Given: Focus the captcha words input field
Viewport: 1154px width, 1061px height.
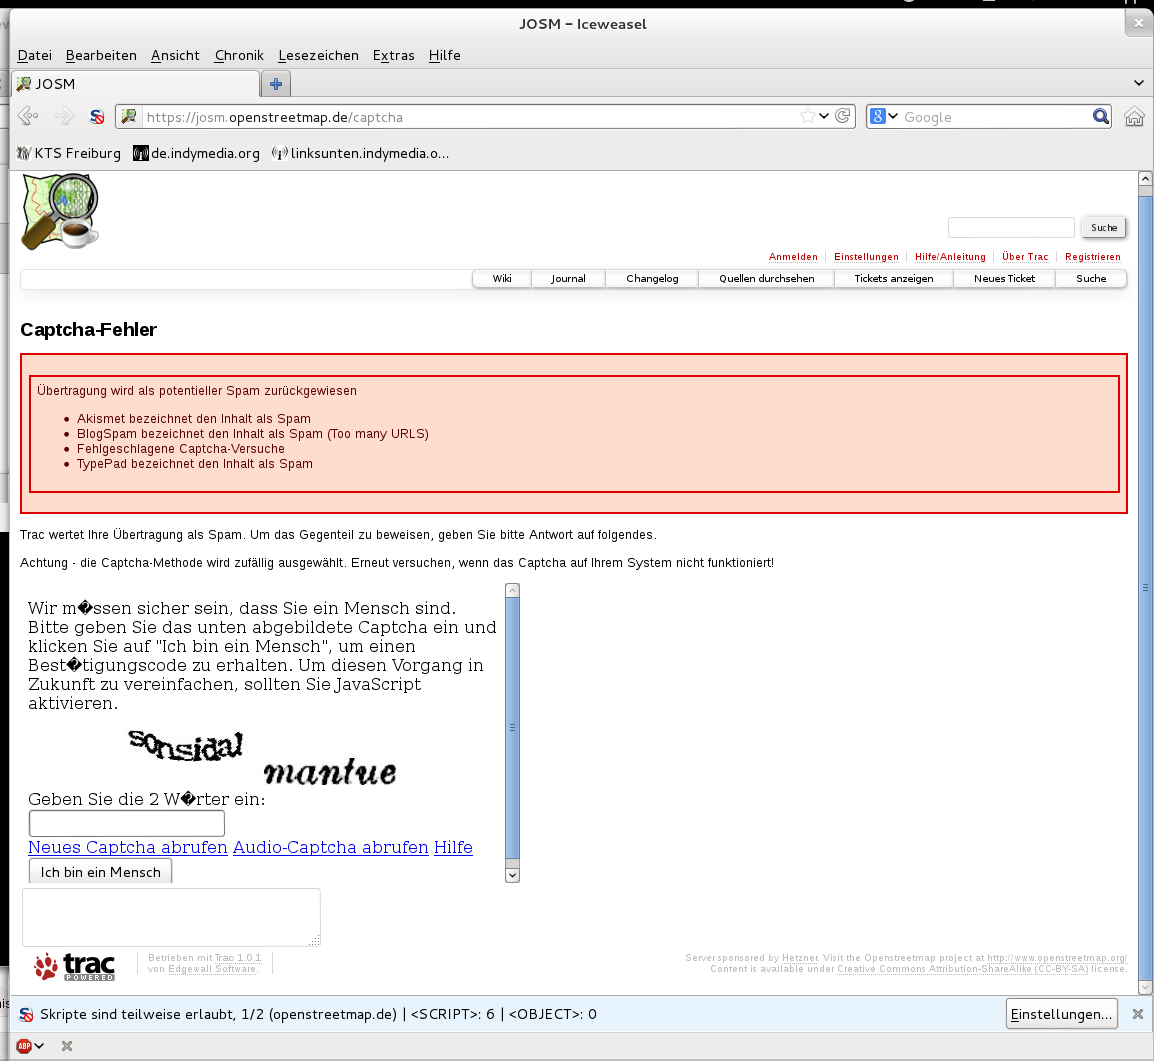Looking at the screenshot, I should (127, 823).
